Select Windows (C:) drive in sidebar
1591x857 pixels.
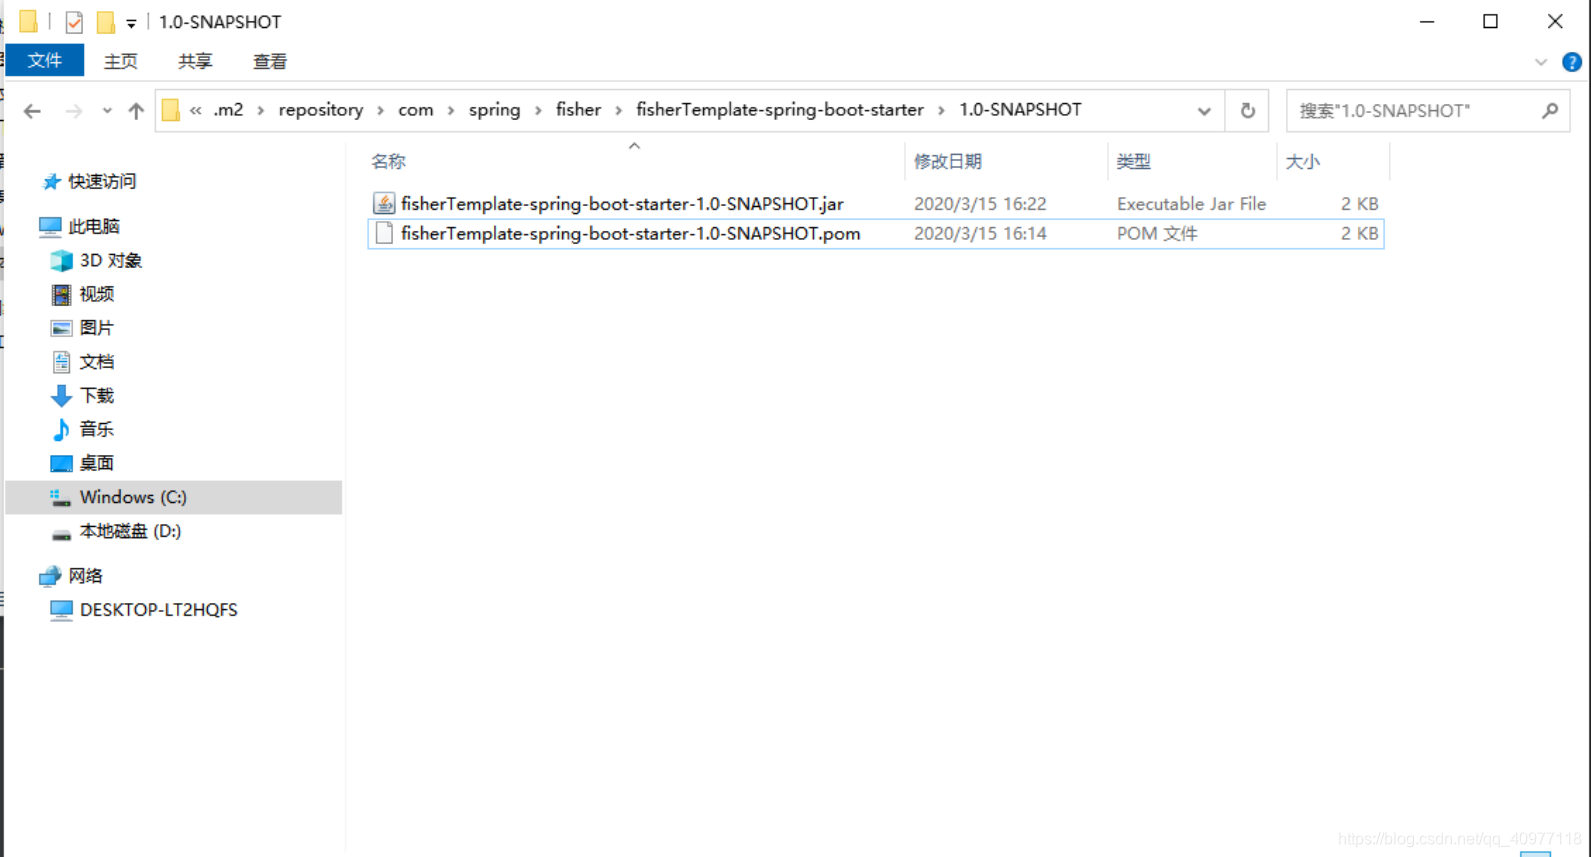tap(174, 497)
